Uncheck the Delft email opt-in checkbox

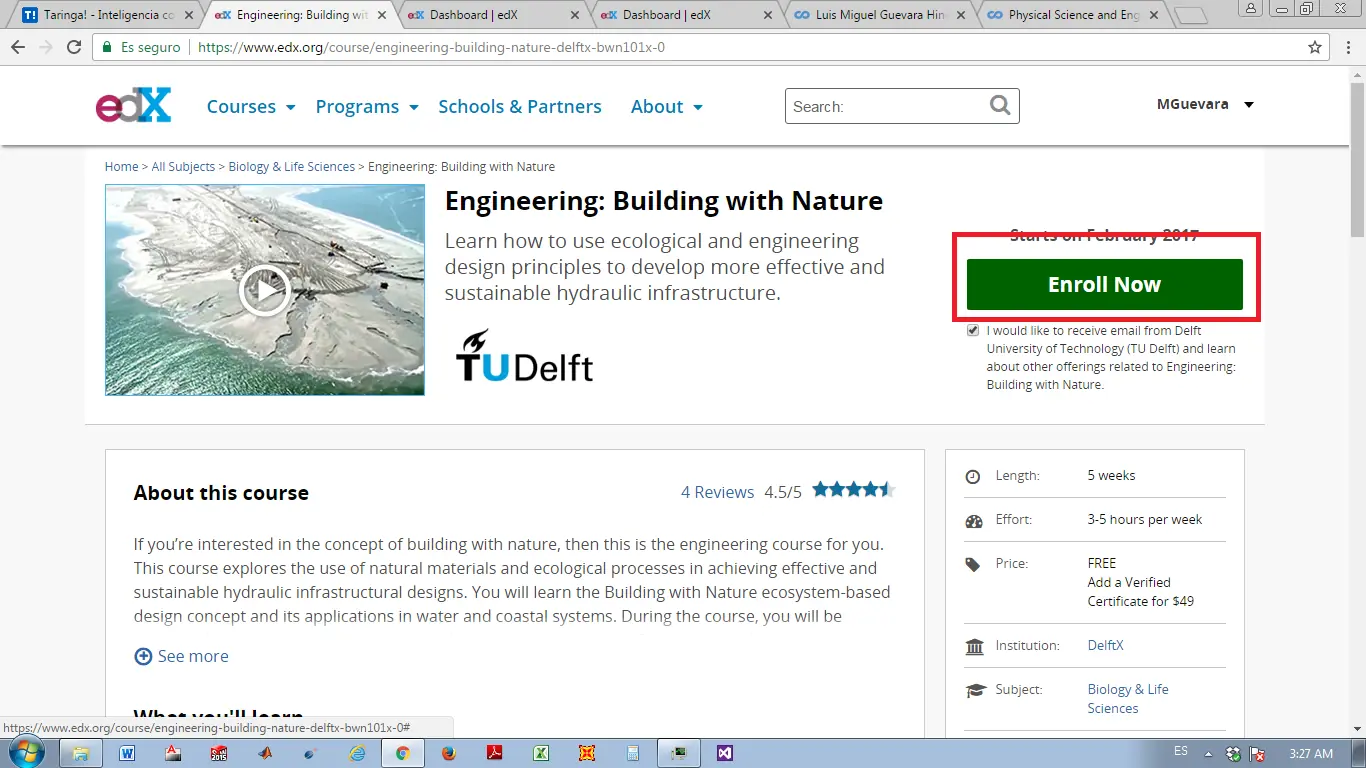click(x=973, y=331)
